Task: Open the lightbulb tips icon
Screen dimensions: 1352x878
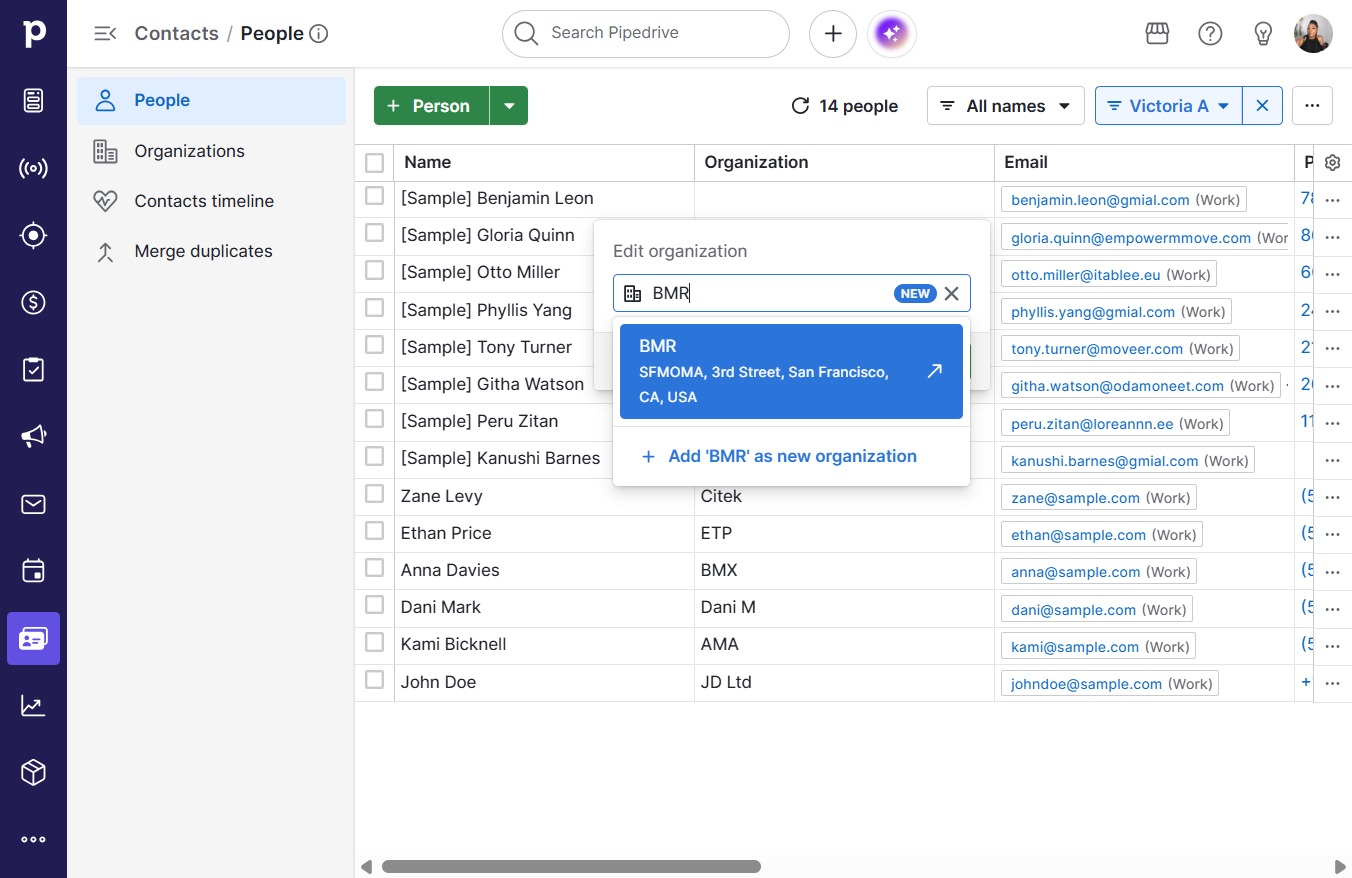Action: coord(1263,33)
